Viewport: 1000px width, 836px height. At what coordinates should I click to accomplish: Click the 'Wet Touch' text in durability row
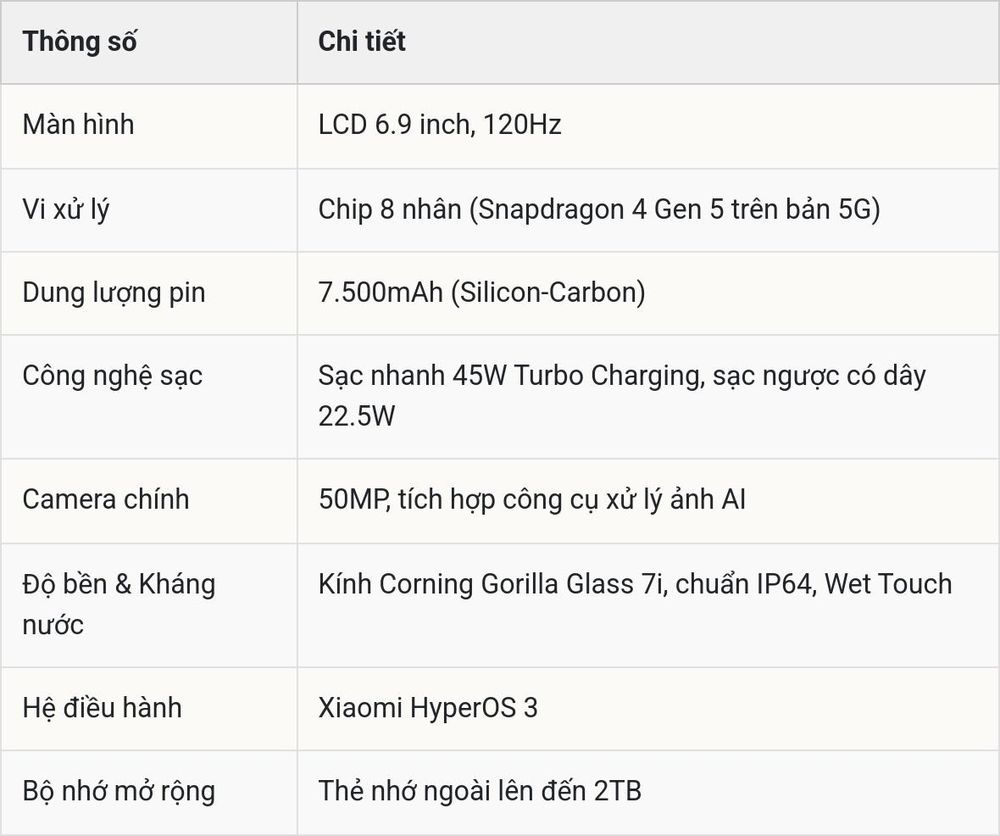(888, 584)
